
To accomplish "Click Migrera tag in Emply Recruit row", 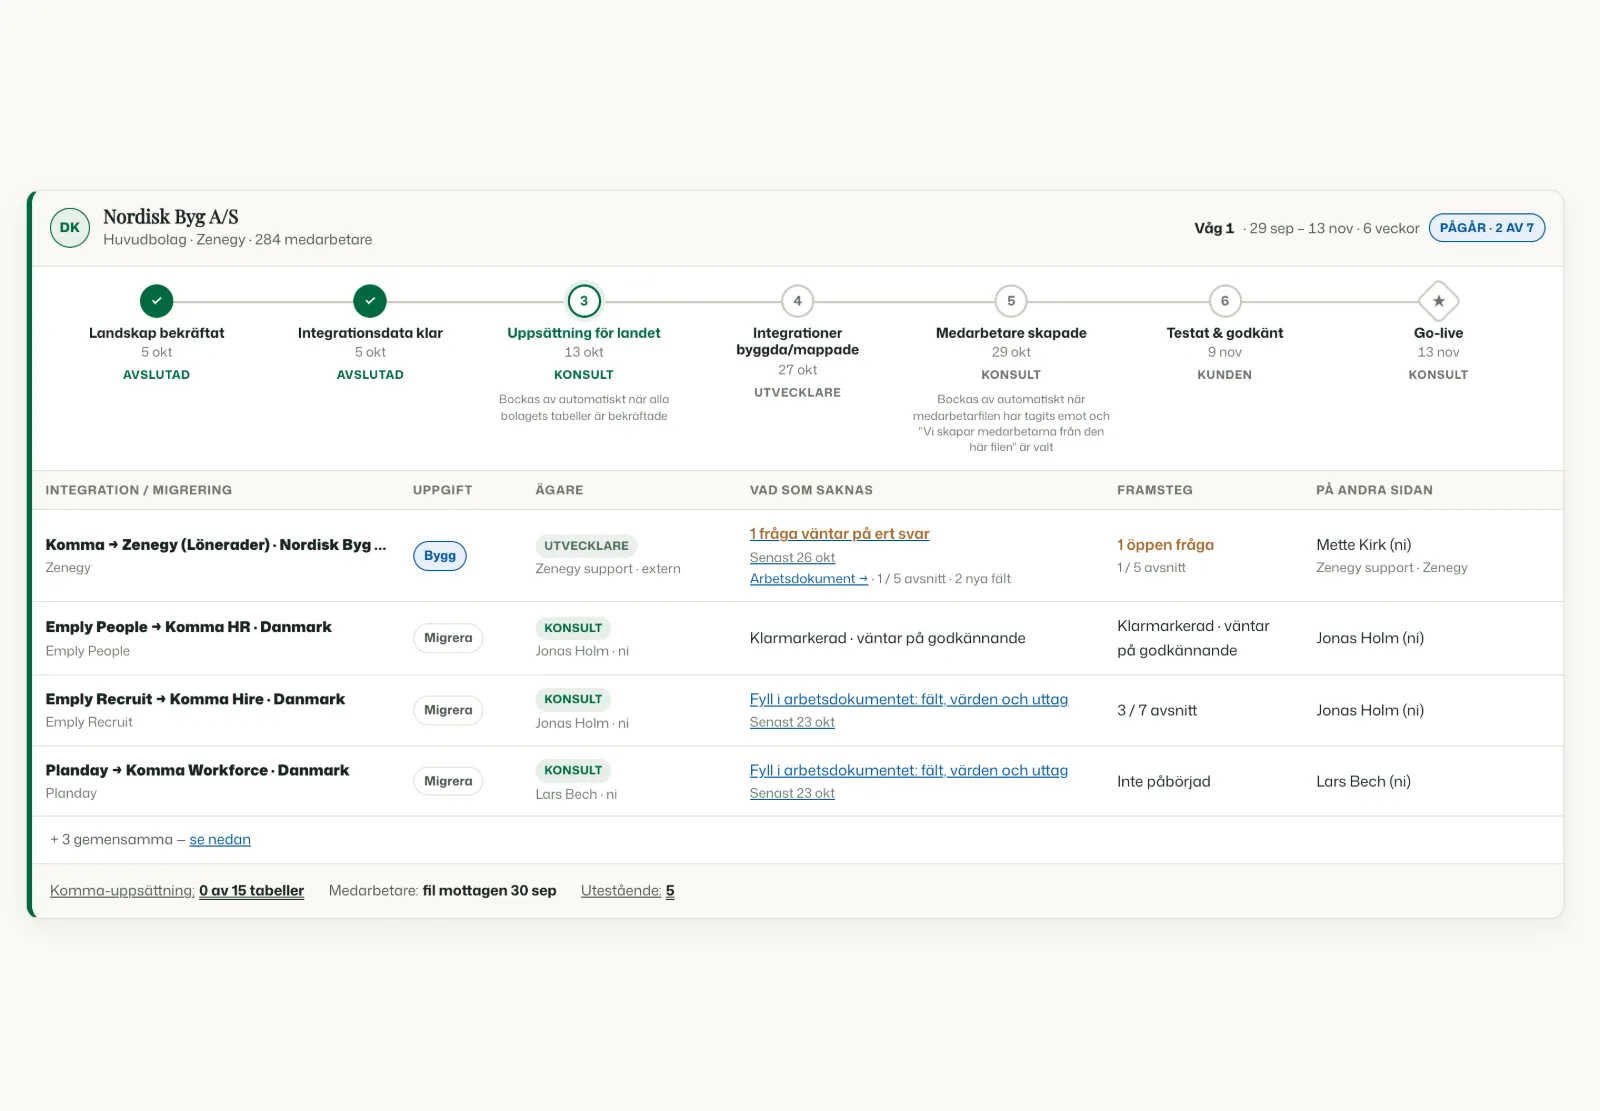I will tap(448, 710).
